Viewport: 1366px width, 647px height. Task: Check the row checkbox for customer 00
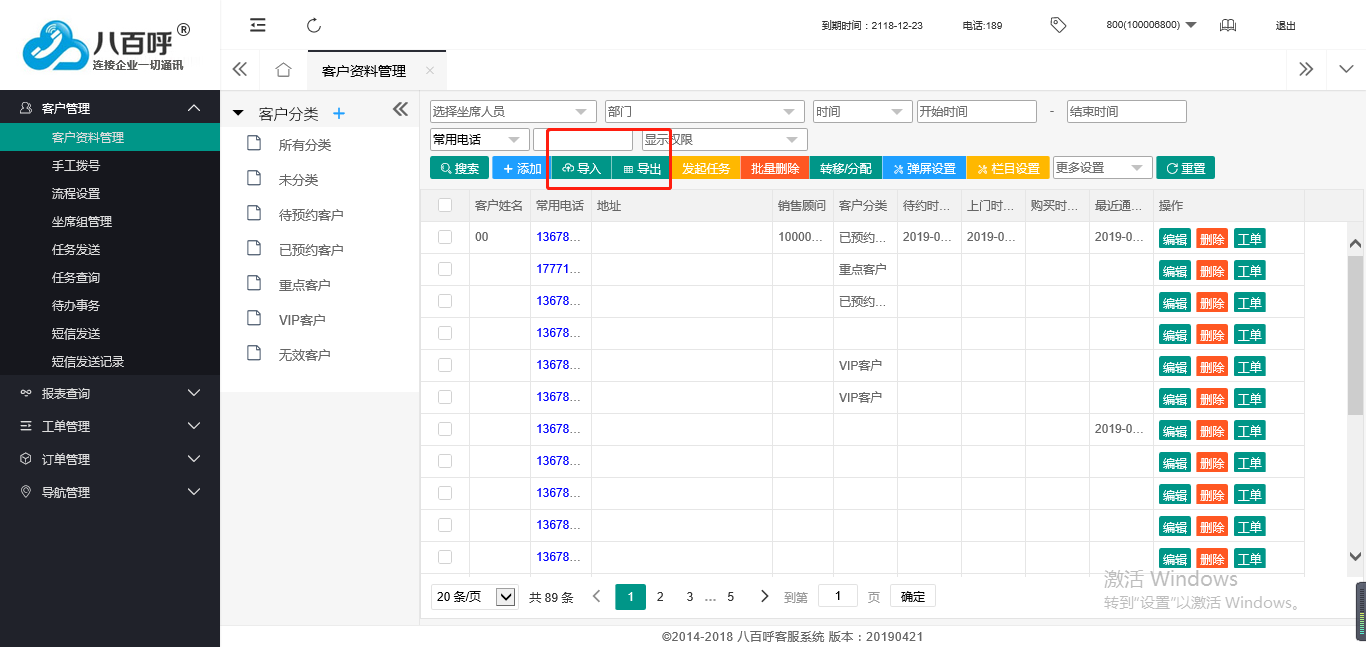[445, 237]
